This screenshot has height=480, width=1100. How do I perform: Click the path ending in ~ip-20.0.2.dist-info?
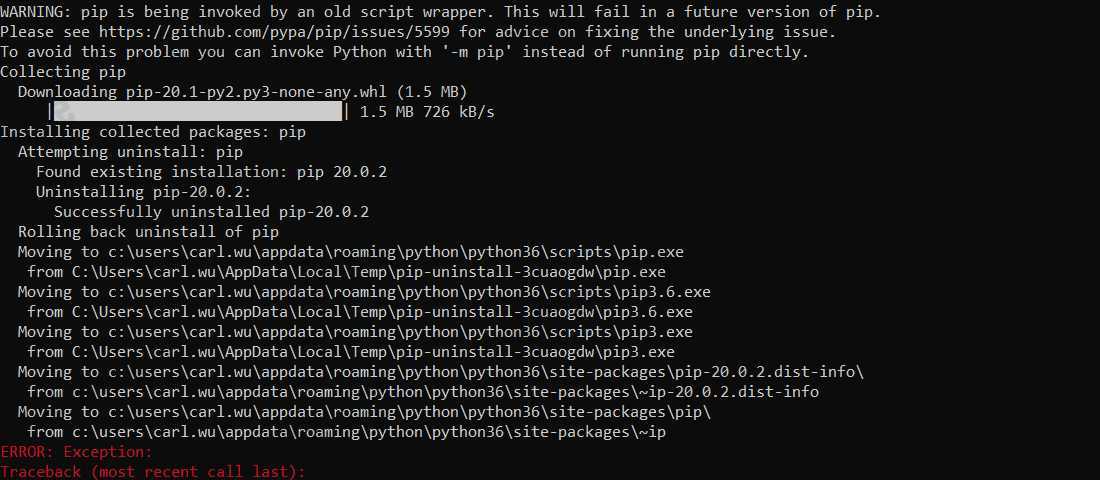pos(445,392)
